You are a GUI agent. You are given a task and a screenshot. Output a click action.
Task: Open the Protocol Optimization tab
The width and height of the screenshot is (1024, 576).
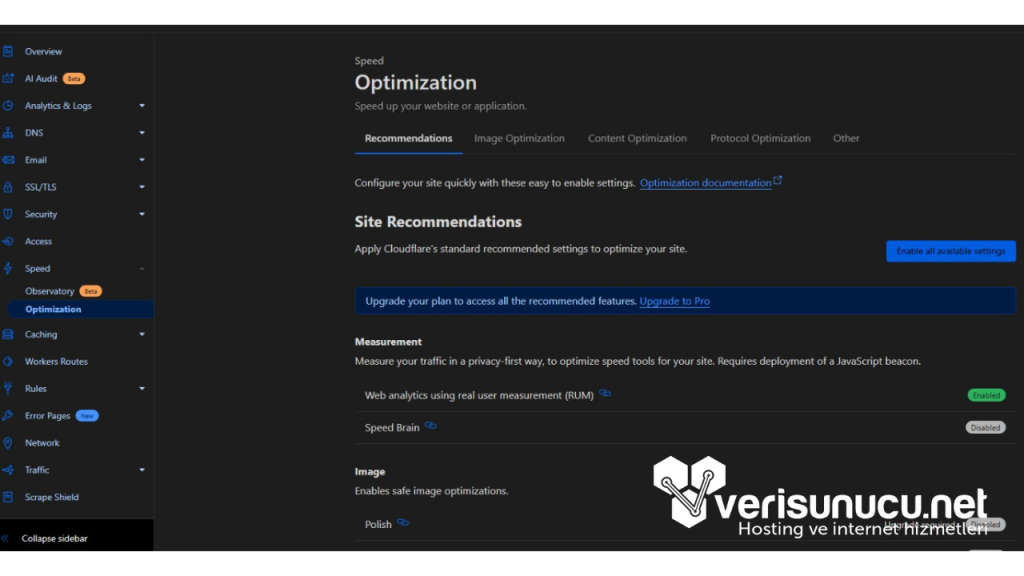pos(760,138)
